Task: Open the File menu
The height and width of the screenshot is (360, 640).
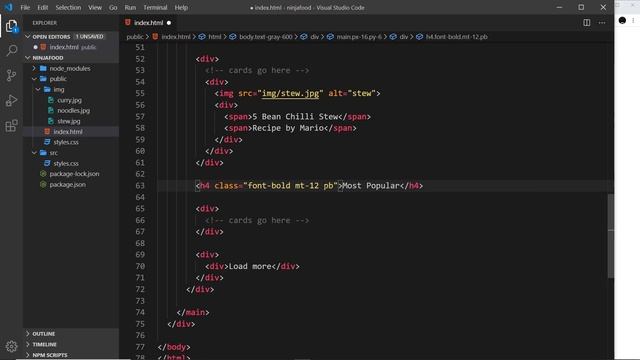Action: pyautogui.click(x=25, y=7)
